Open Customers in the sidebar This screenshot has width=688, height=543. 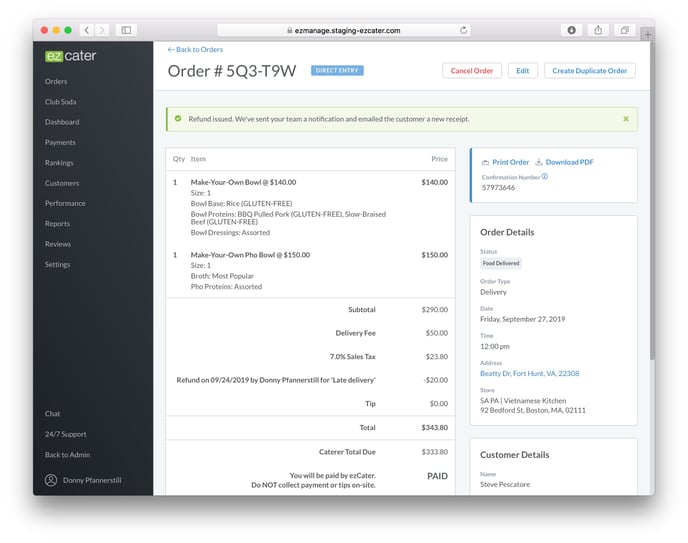click(x=62, y=183)
